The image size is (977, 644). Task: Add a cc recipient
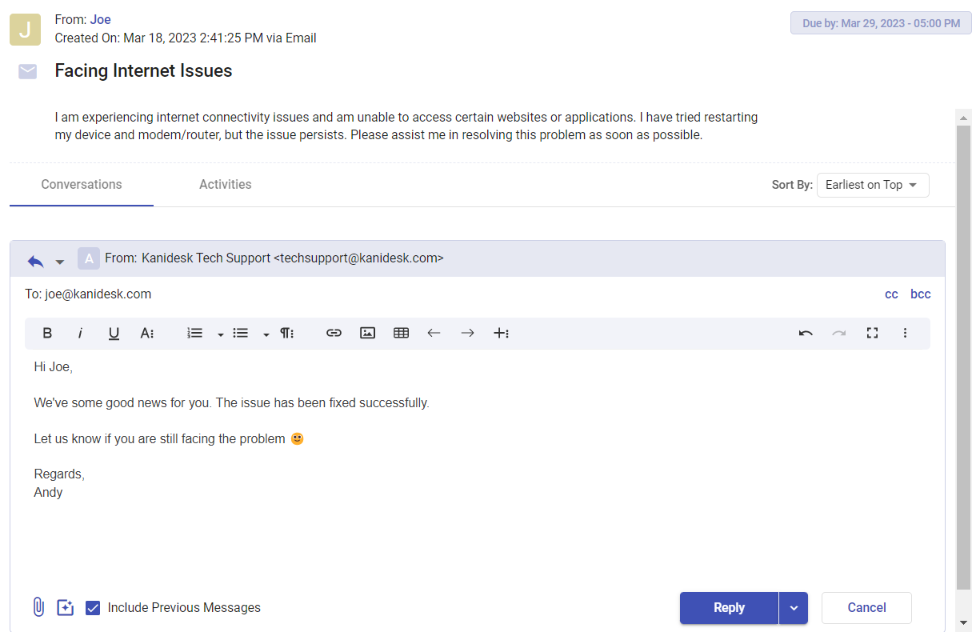pos(892,294)
